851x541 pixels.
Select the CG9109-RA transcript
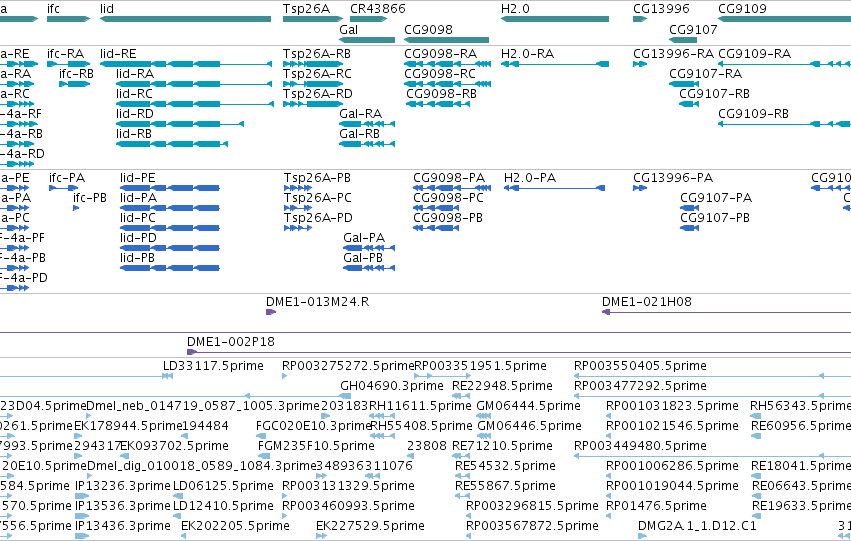[784, 64]
